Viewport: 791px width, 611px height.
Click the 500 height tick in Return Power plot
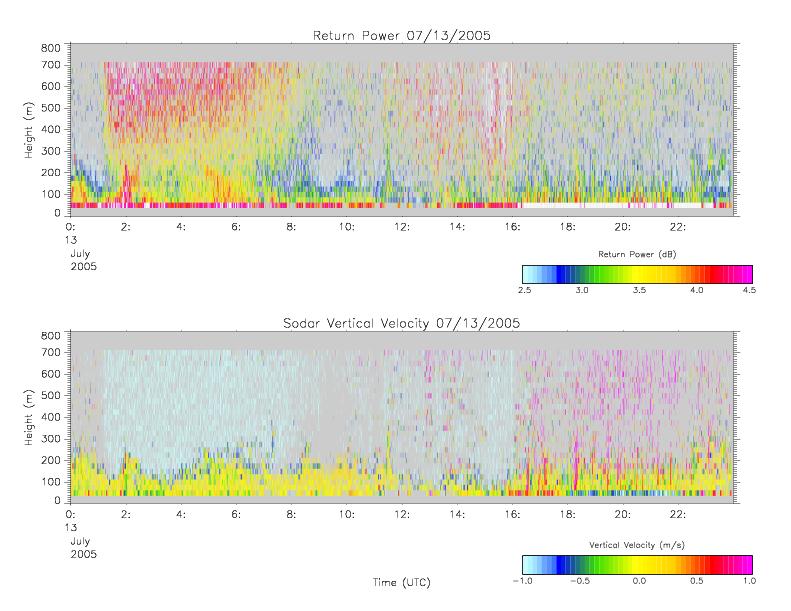50,108
